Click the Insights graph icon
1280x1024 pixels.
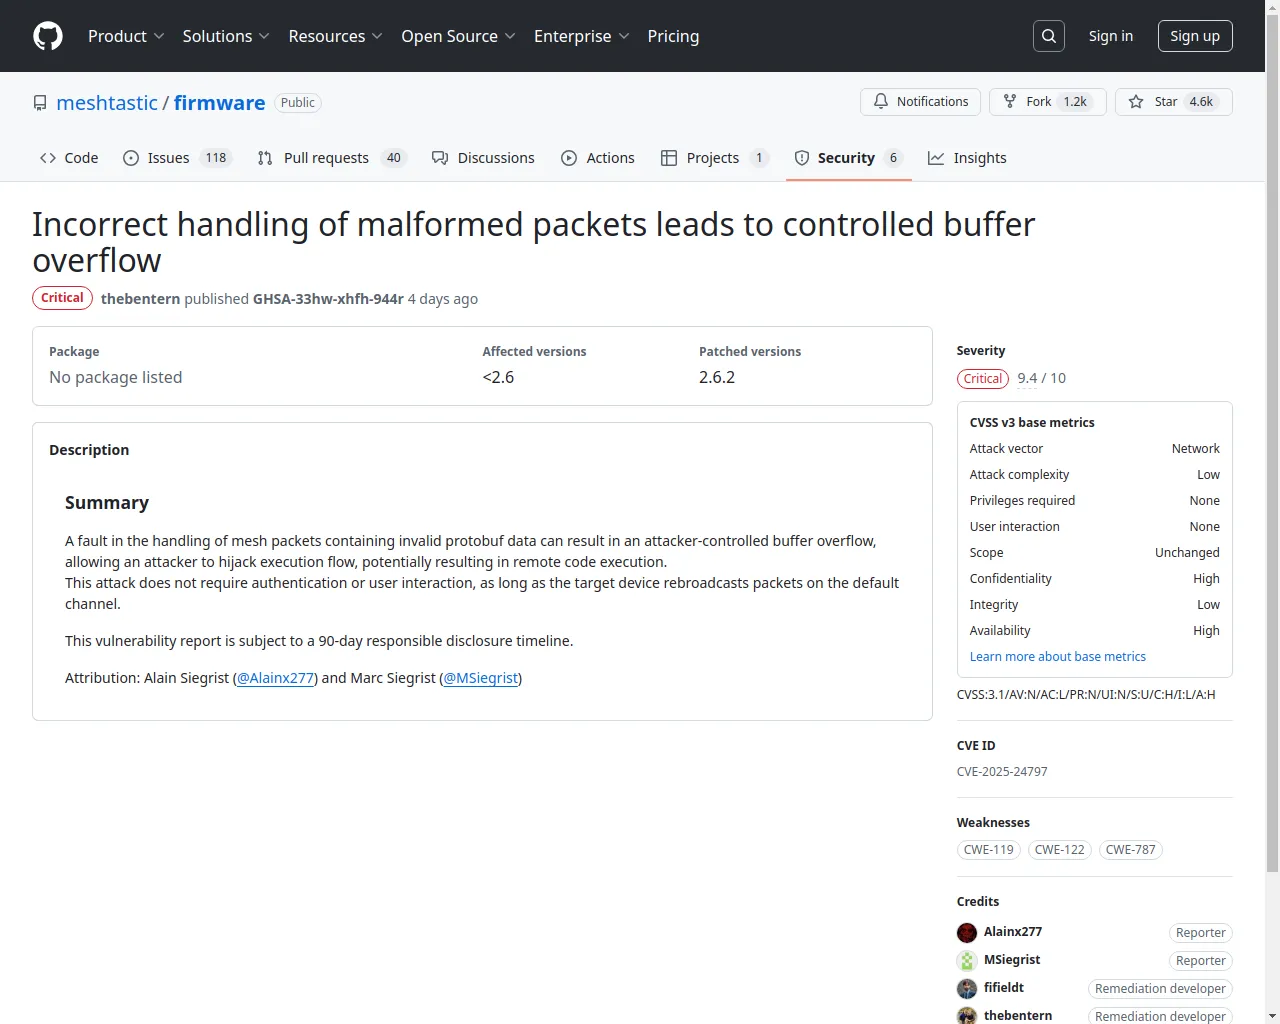[x=936, y=158]
